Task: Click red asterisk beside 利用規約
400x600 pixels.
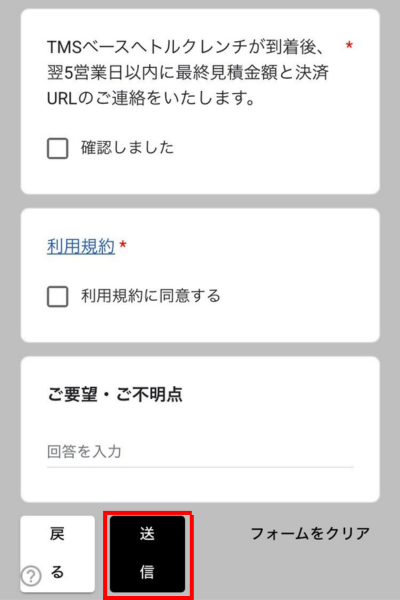Action: 123,245
